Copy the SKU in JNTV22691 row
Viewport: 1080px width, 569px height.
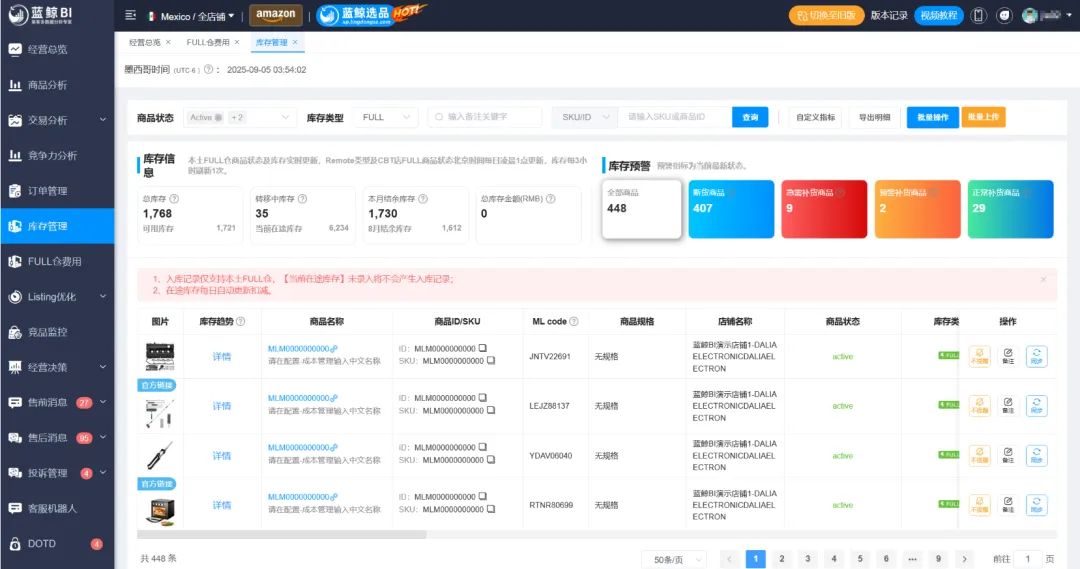[x=491, y=361]
